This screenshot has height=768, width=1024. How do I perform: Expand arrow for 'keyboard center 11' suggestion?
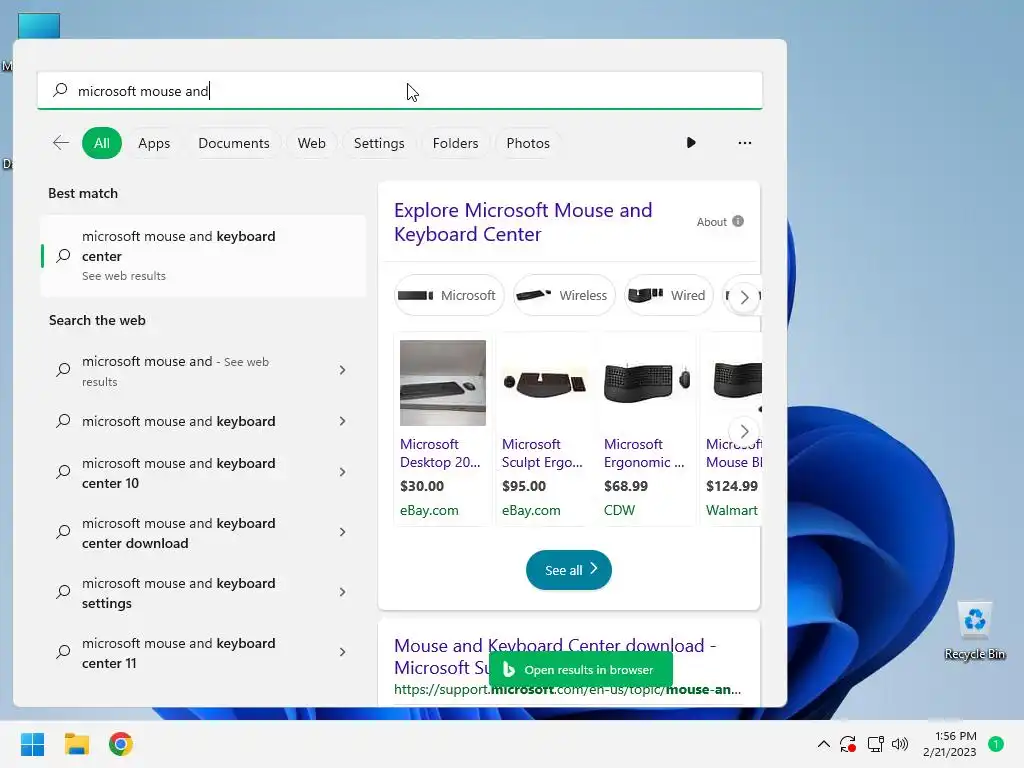click(x=342, y=652)
